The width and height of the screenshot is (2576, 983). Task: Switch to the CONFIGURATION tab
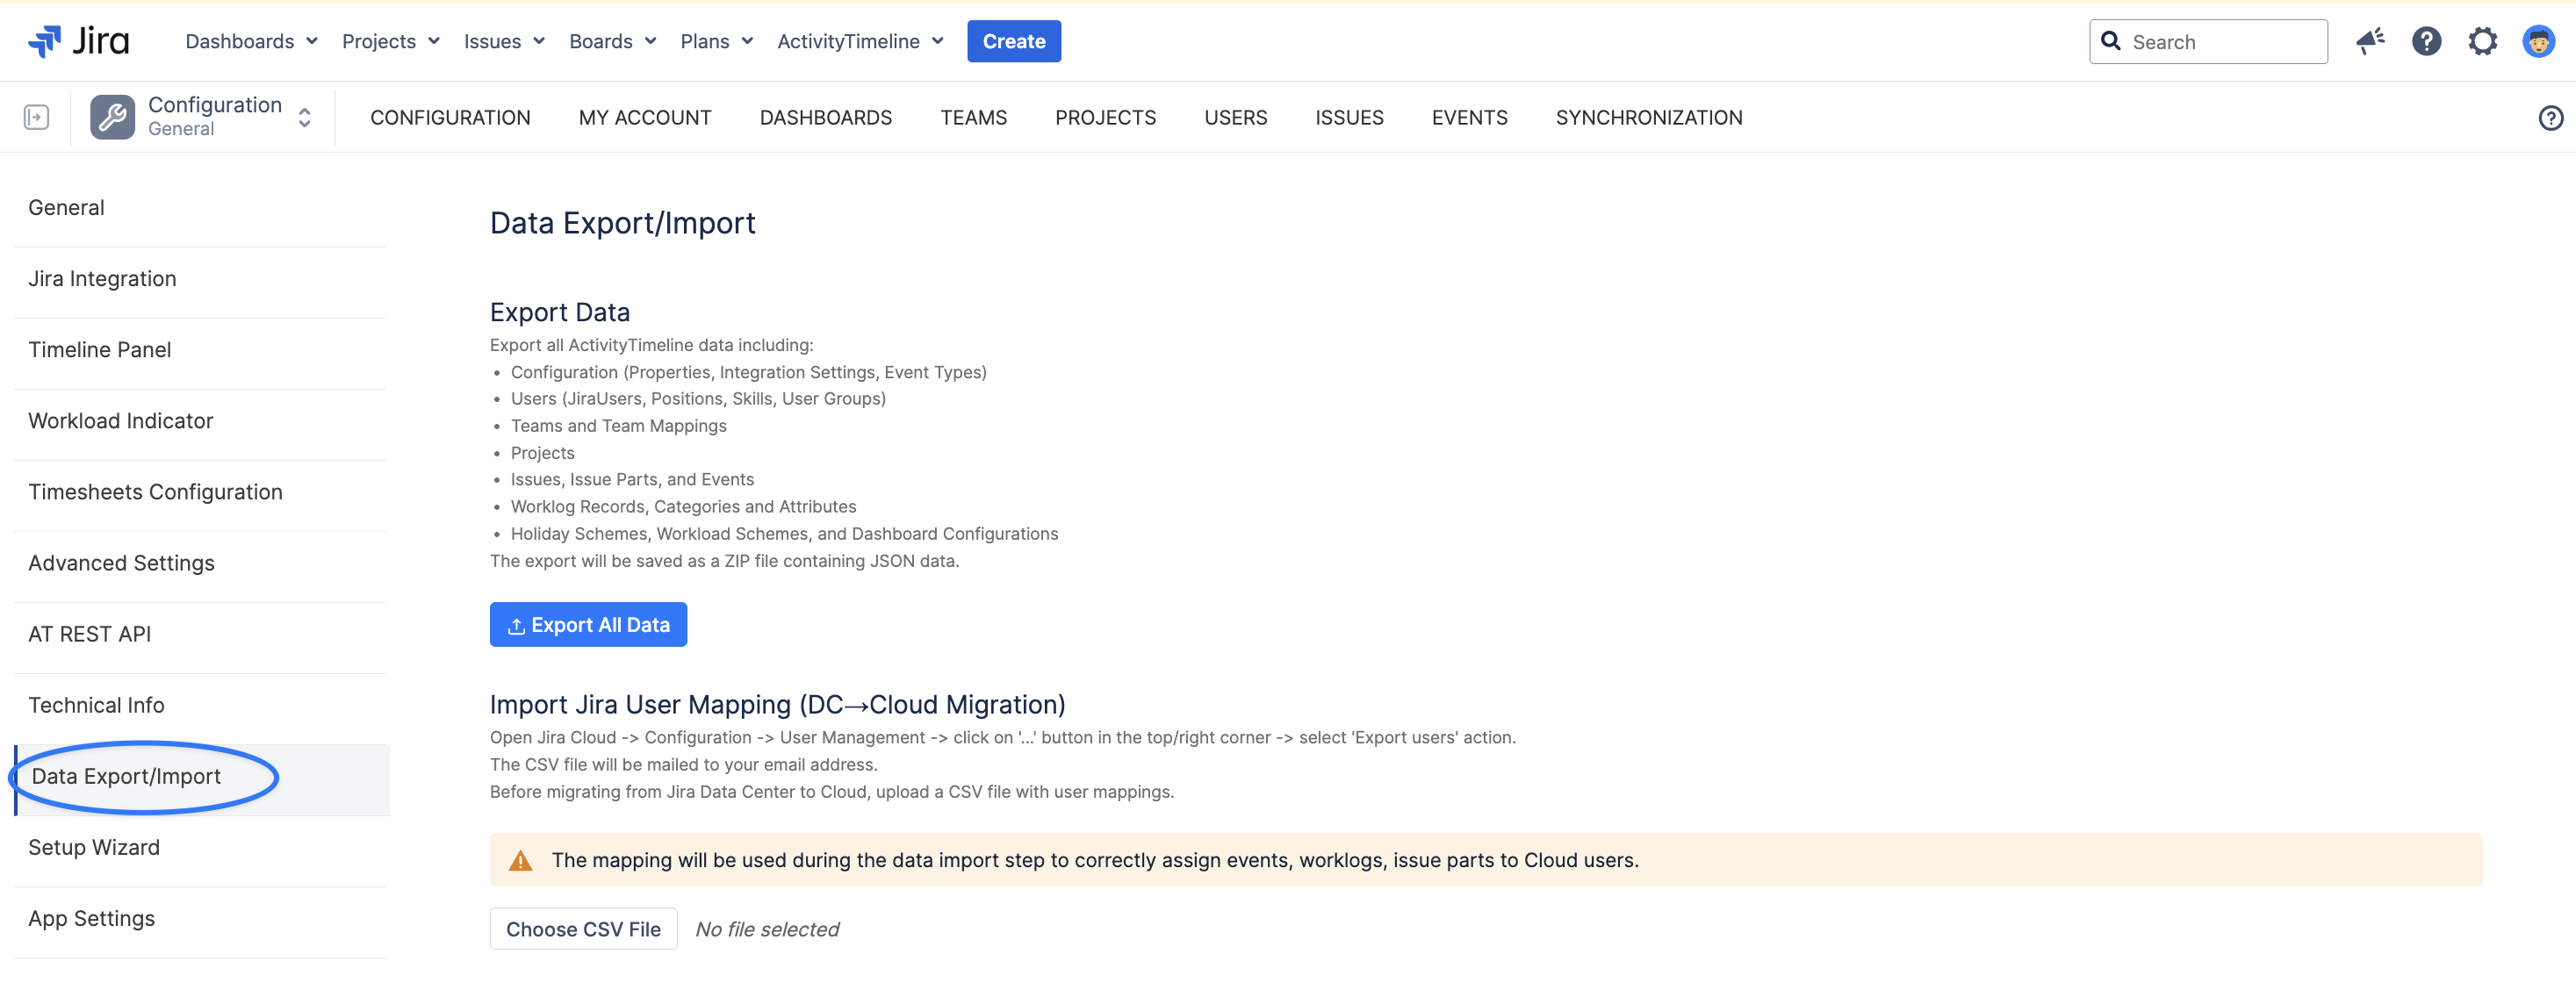coord(450,117)
